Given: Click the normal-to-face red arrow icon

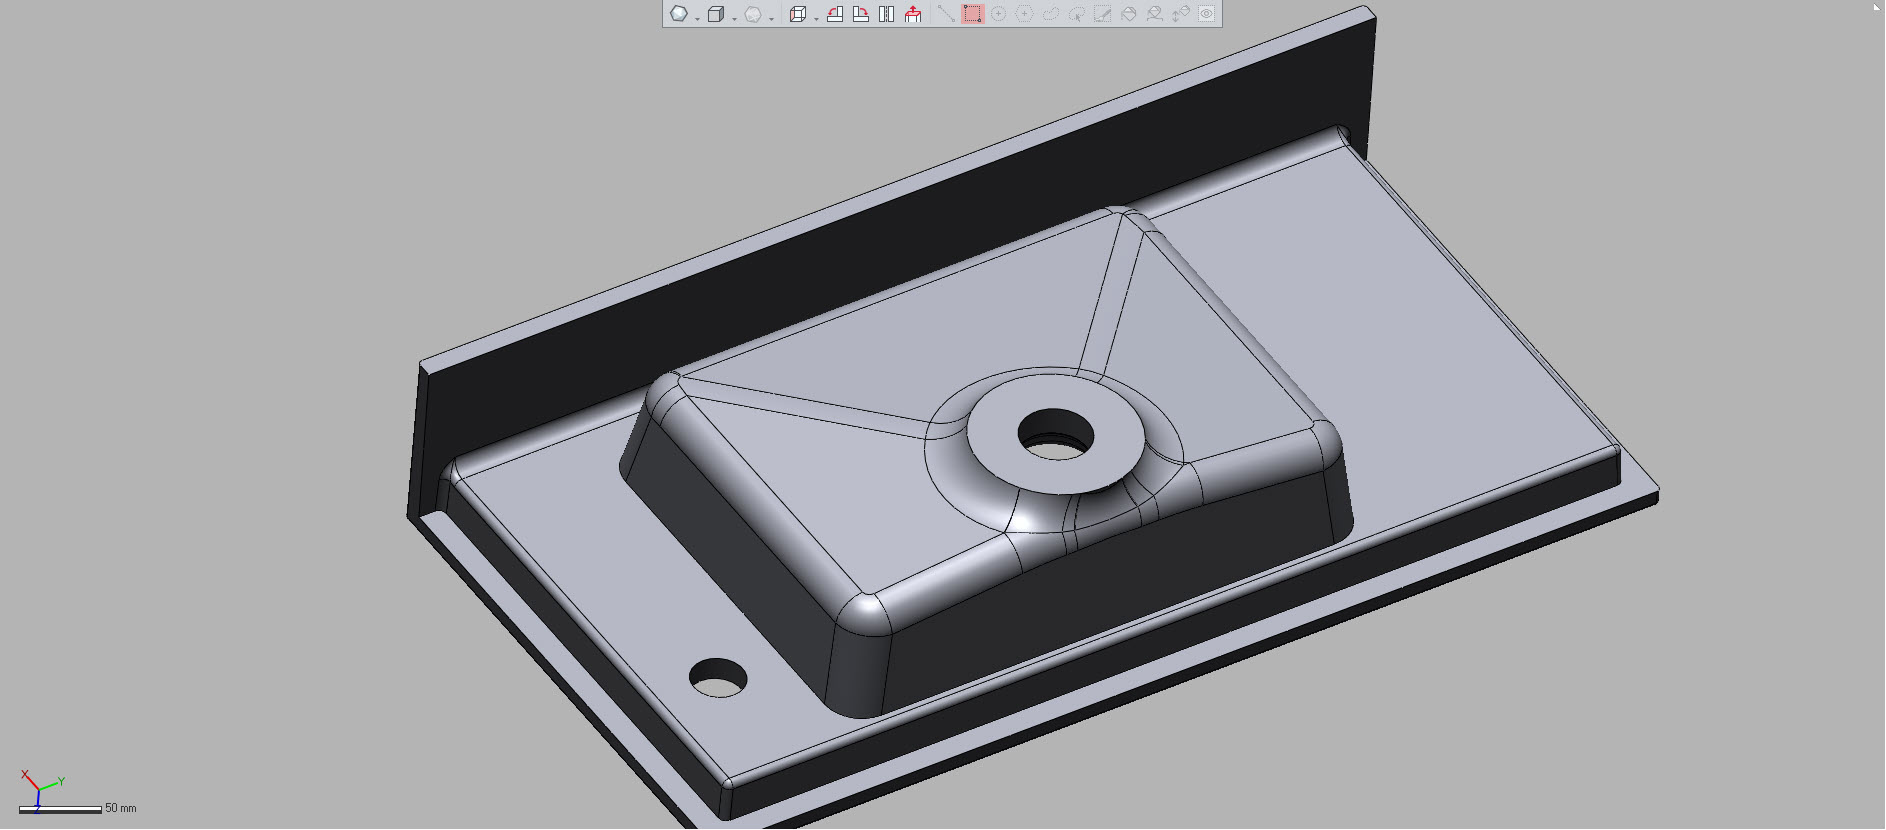Looking at the screenshot, I should (913, 14).
